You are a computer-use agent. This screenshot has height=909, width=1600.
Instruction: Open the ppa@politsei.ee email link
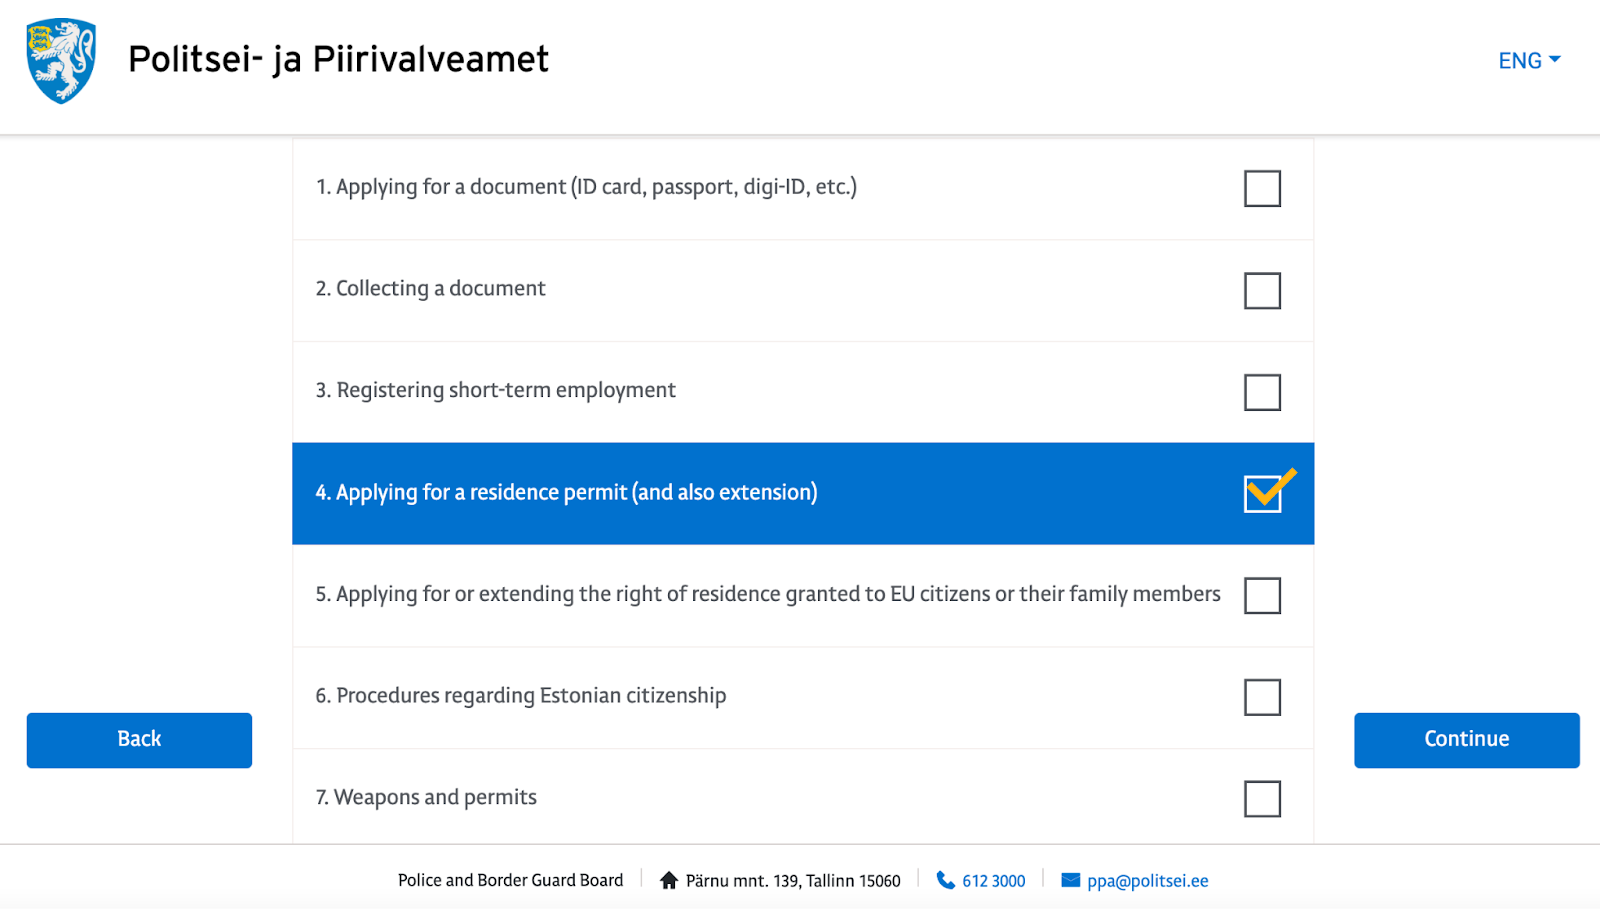pos(1147,881)
